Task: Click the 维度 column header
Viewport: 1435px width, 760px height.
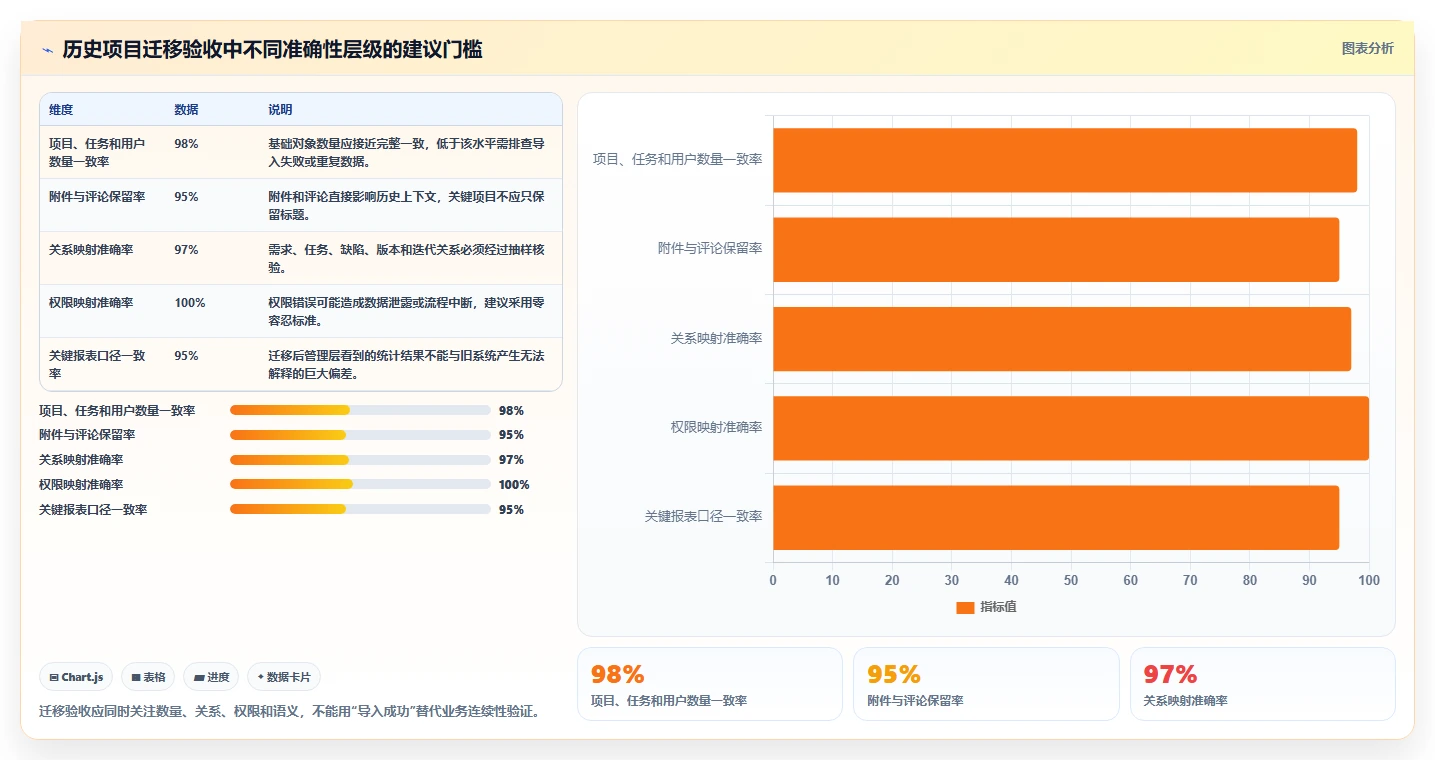Action: click(x=61, y=109)
